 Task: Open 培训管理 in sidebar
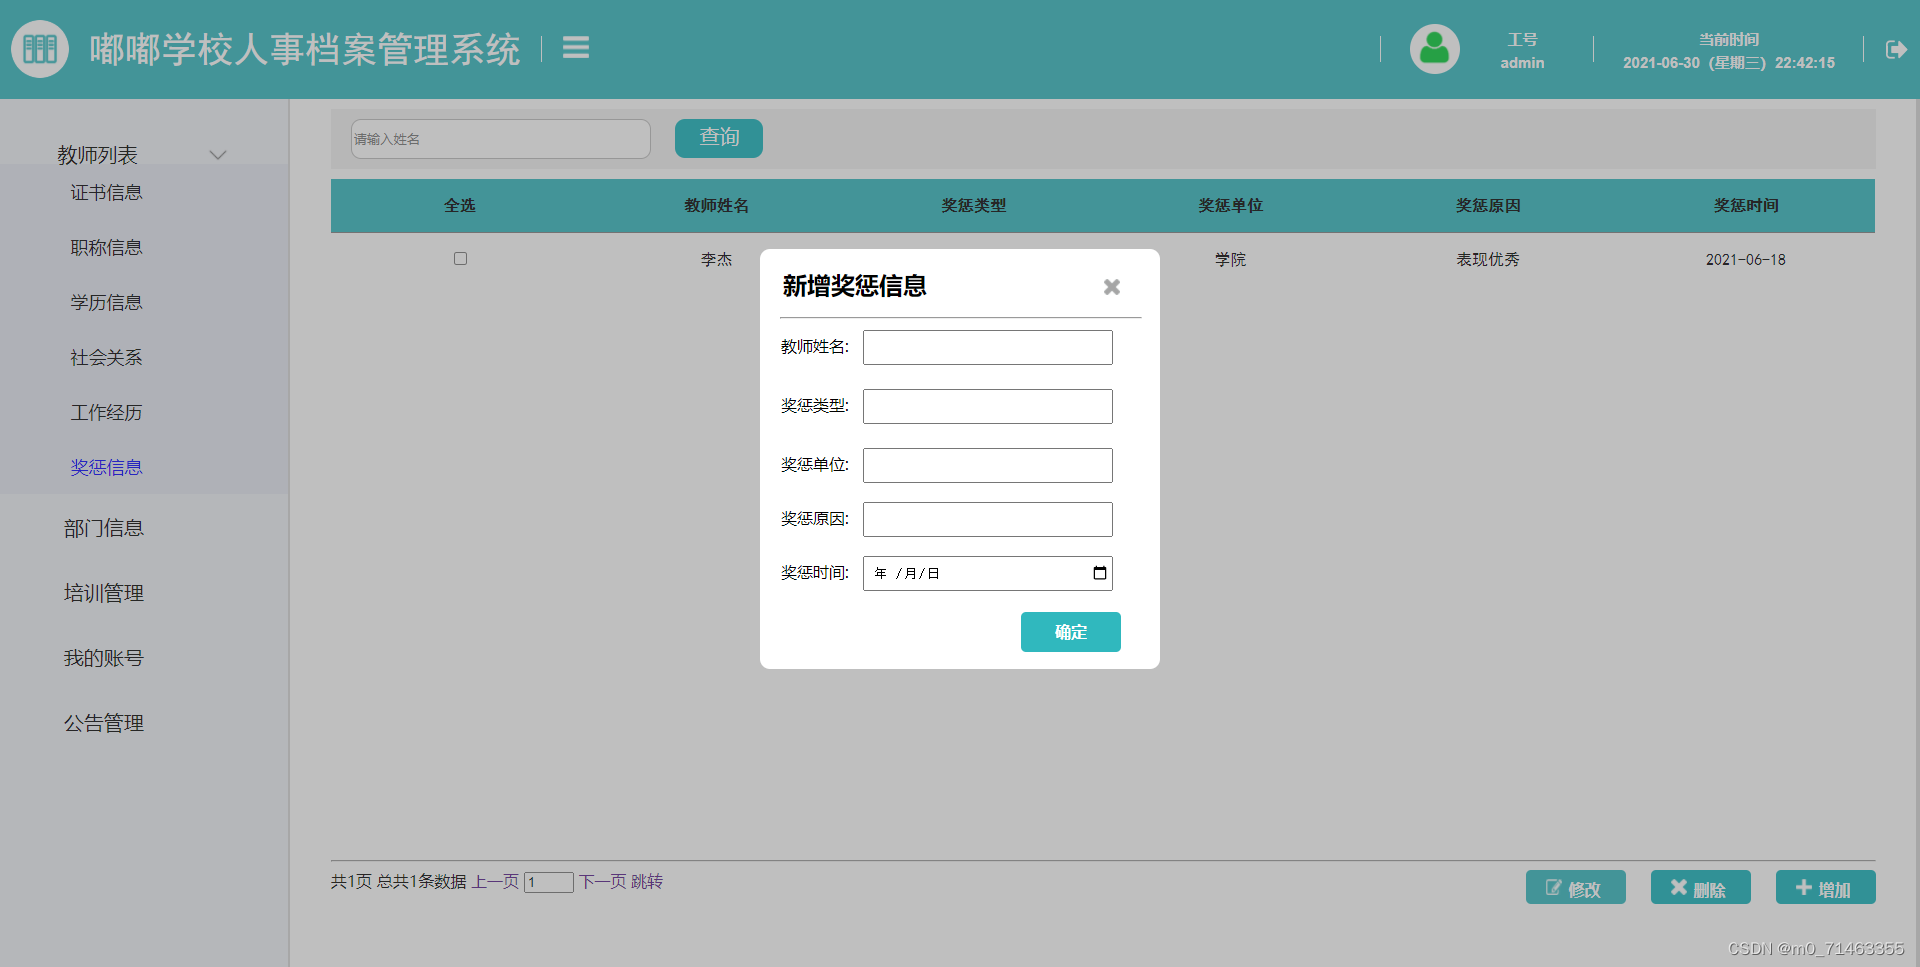click(x=104, y=594)
